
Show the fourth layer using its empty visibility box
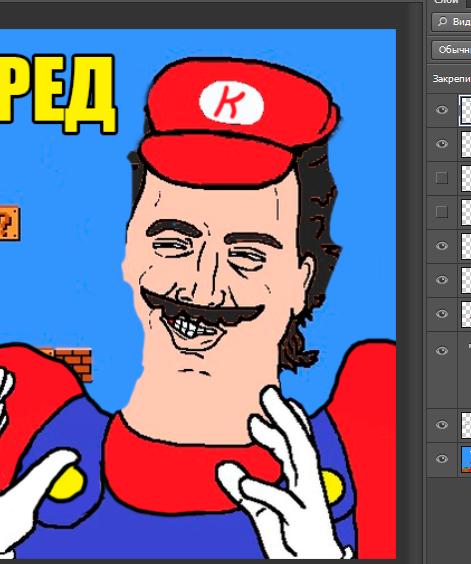pos(442,212)
